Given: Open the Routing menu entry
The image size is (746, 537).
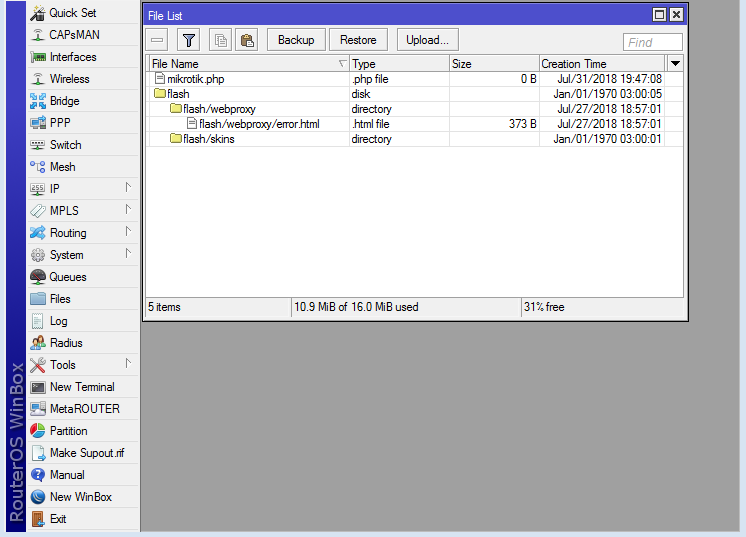Looking at the screenshot, I should (x=83, y=233).
